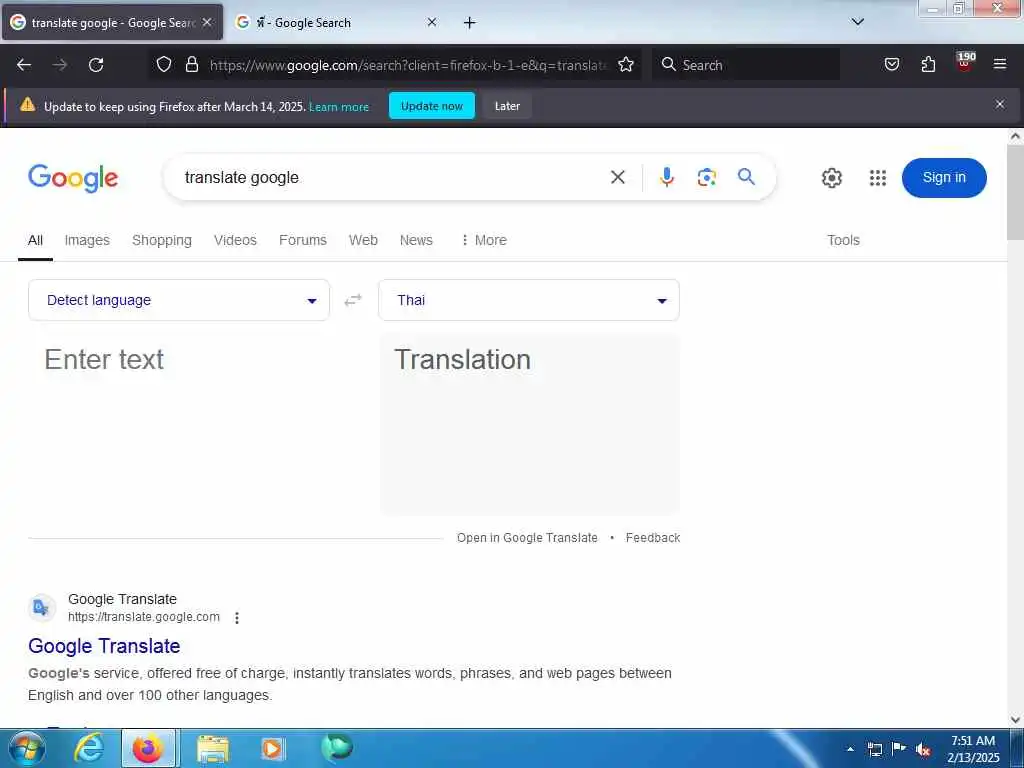This screenshot has width=1024, height=768.
Task: Click the Update now button
Action: pyautogui.click(x=432, y=106)
